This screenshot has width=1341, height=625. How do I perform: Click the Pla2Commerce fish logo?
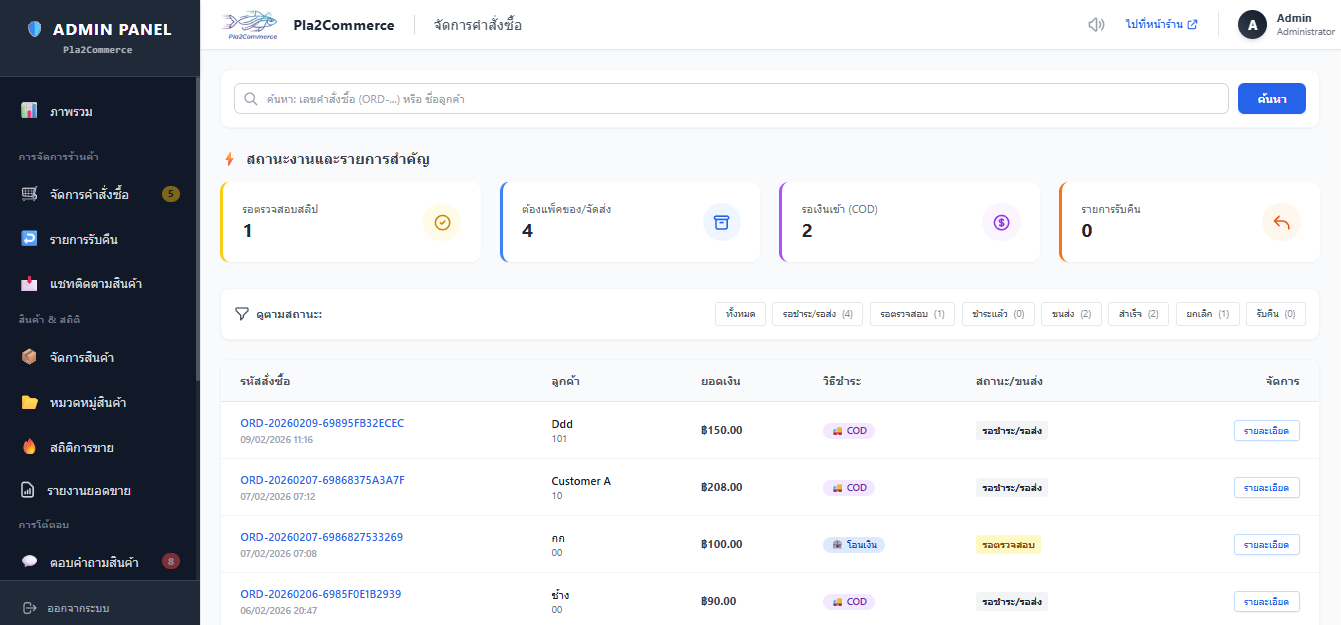pos(251,24)
